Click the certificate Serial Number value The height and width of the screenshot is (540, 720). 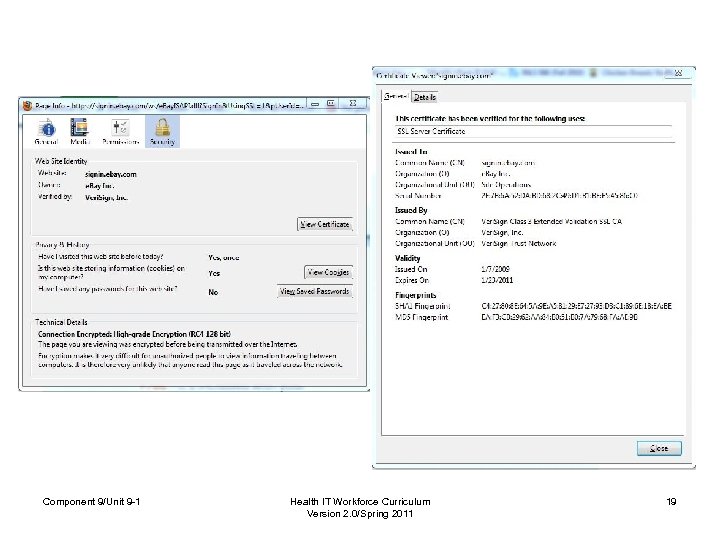559,196
